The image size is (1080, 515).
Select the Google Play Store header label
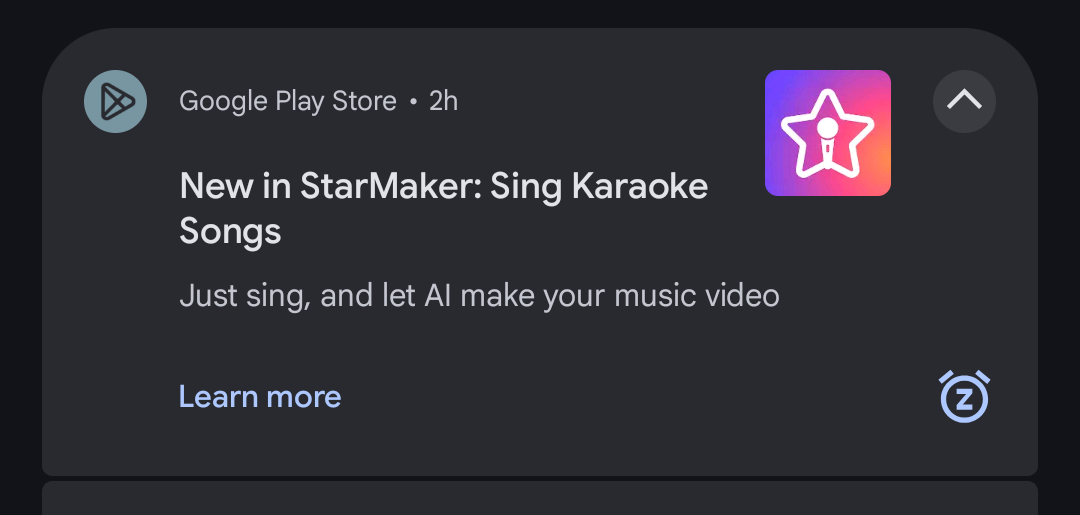288,102
